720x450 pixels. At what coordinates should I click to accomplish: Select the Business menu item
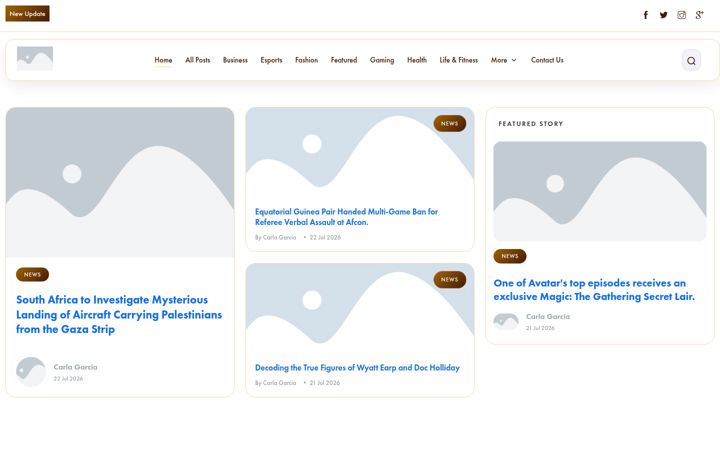click(x=235, y=60)
